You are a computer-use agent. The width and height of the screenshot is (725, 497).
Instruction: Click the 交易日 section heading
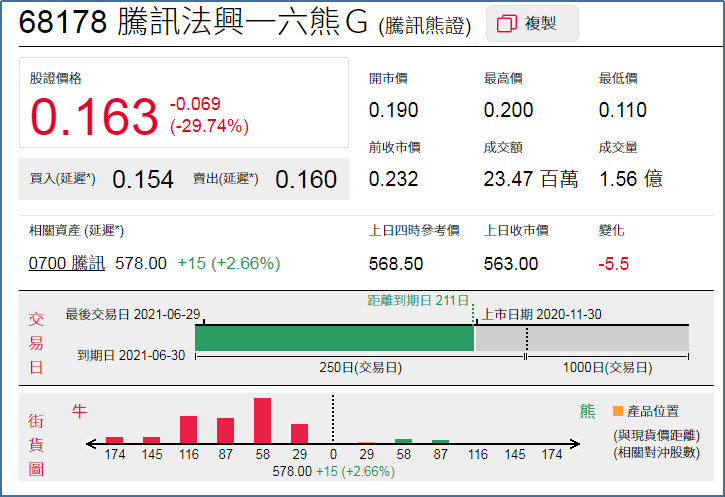pos(36,343)
